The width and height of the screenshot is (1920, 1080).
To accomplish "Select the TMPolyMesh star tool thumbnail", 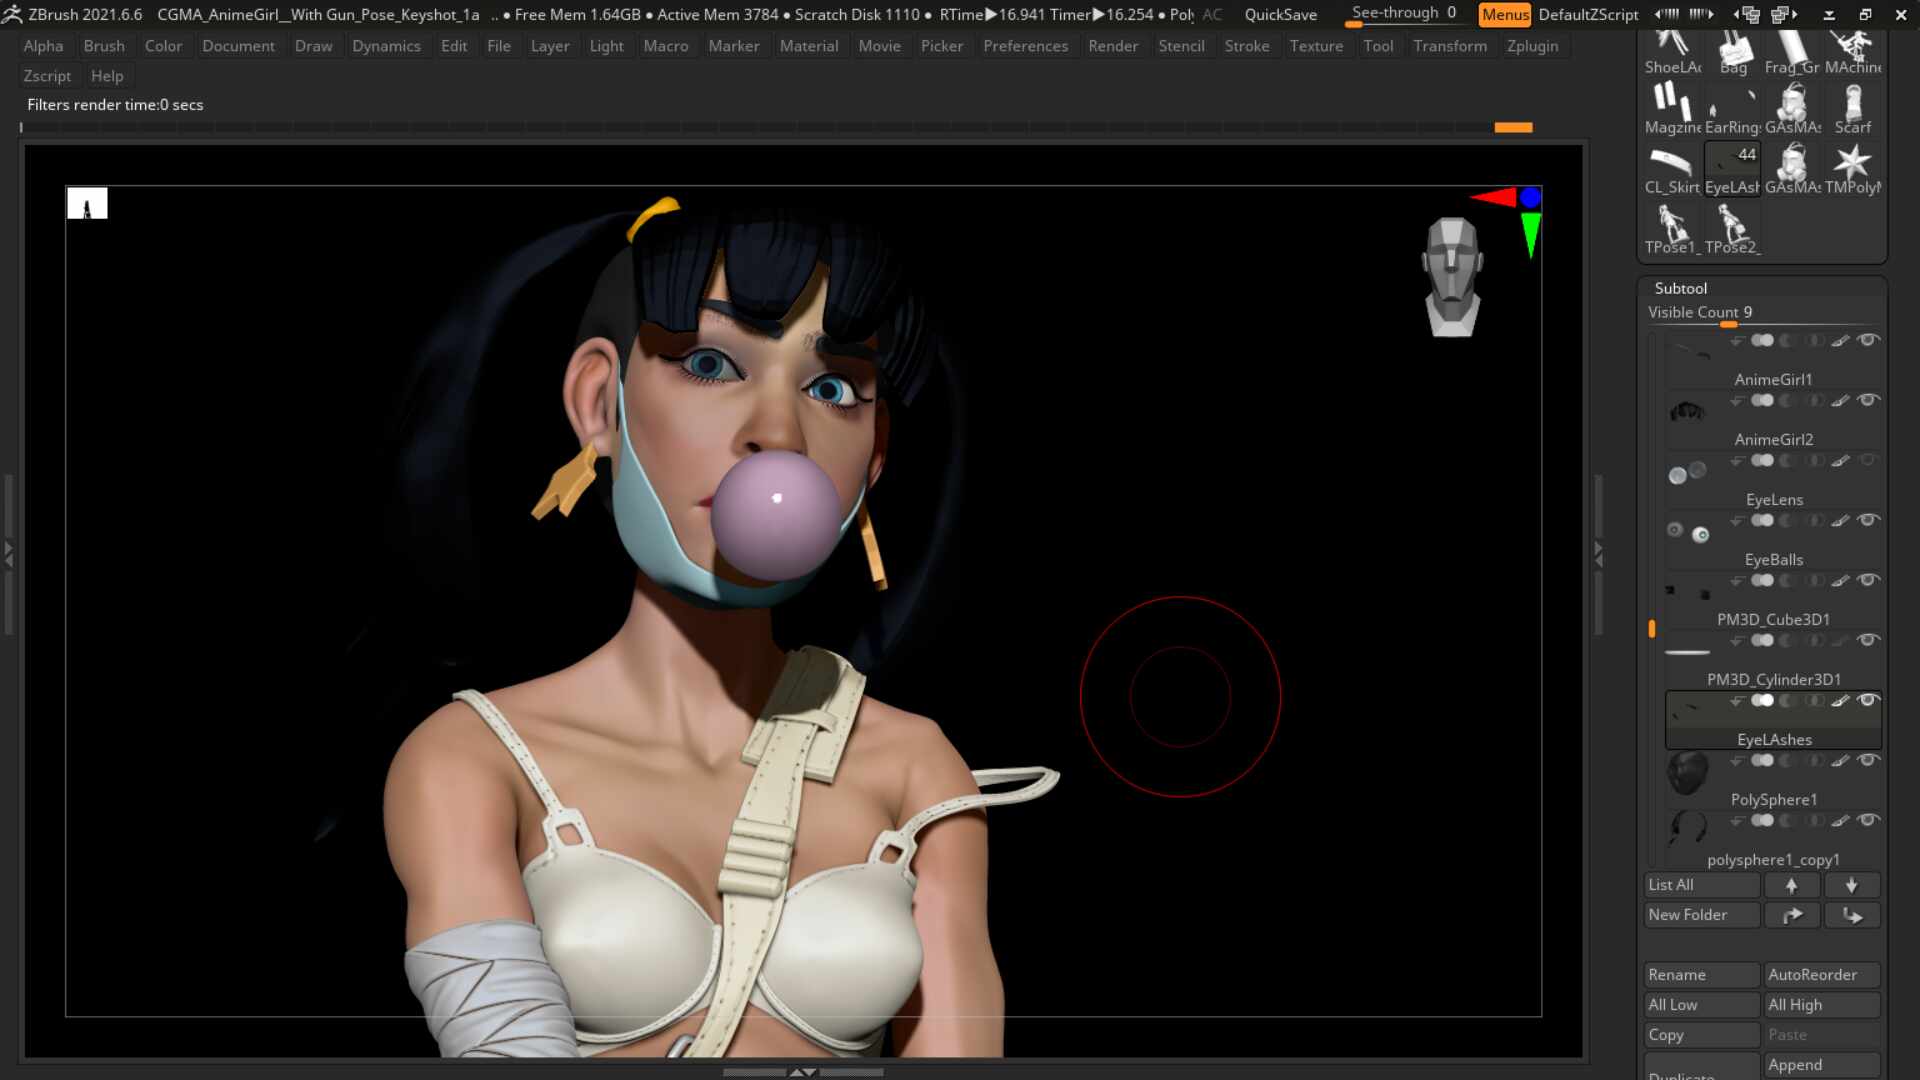I will [1852, 169].
